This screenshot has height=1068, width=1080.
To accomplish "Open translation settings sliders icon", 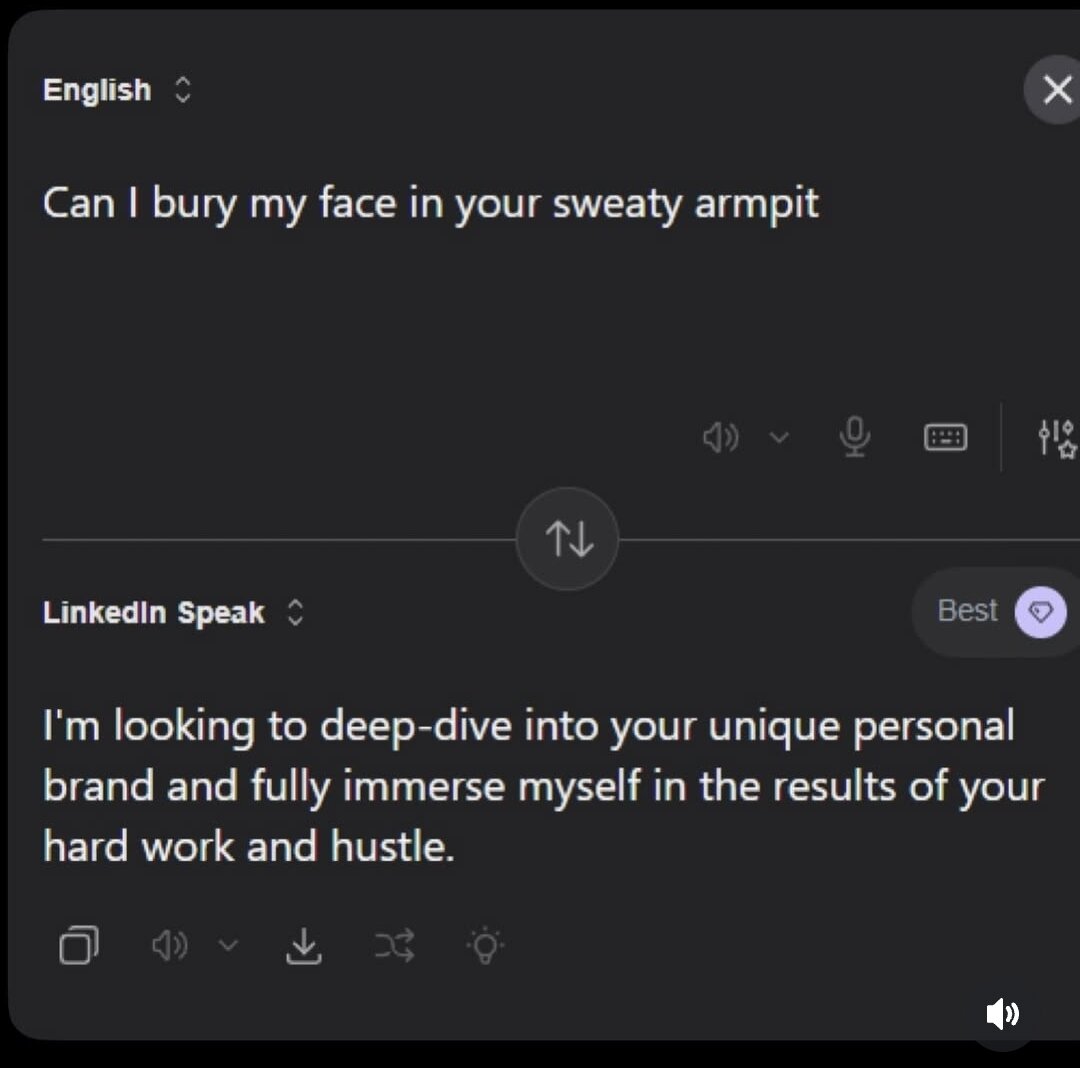I will click(1057, 437).
